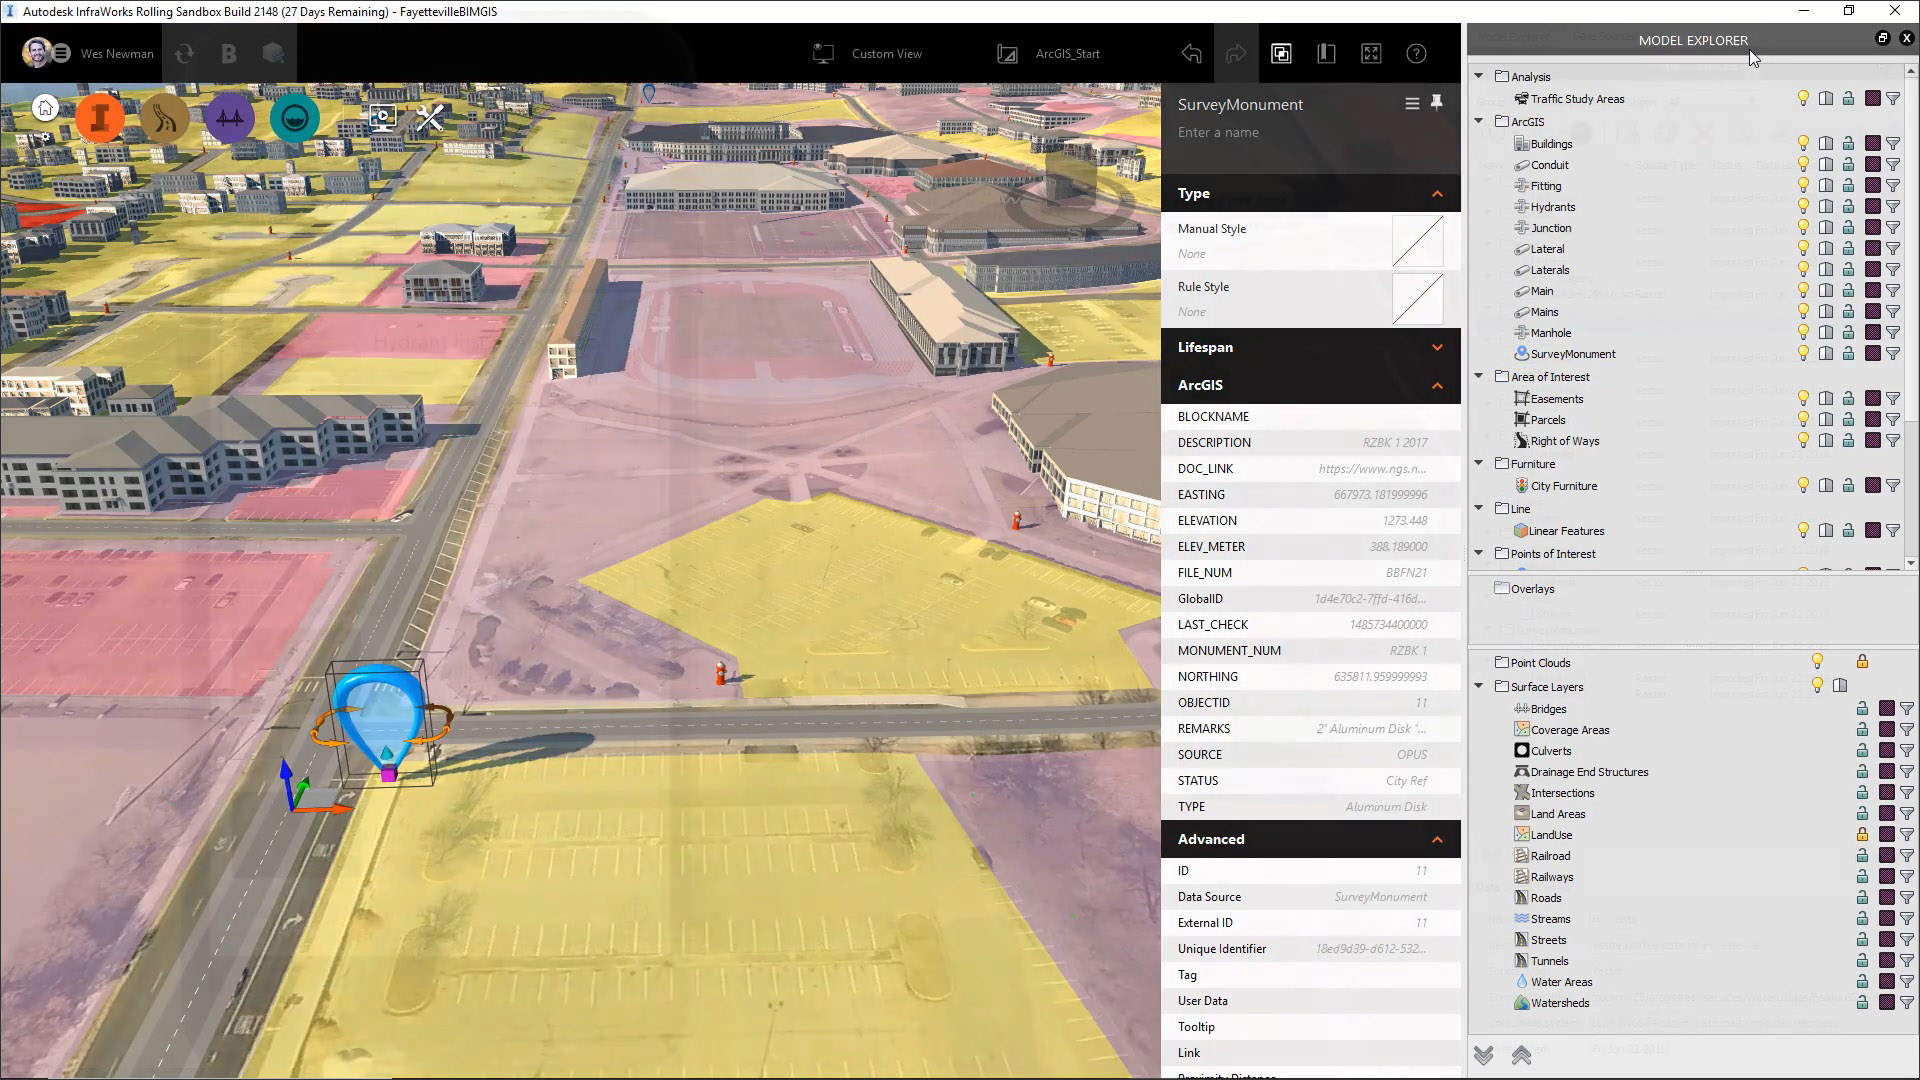Image resolution: width=1920 pixels, height=1080 pixels.
Task: Click the redo arrow in top bar
Action: tap(1236, 54)
